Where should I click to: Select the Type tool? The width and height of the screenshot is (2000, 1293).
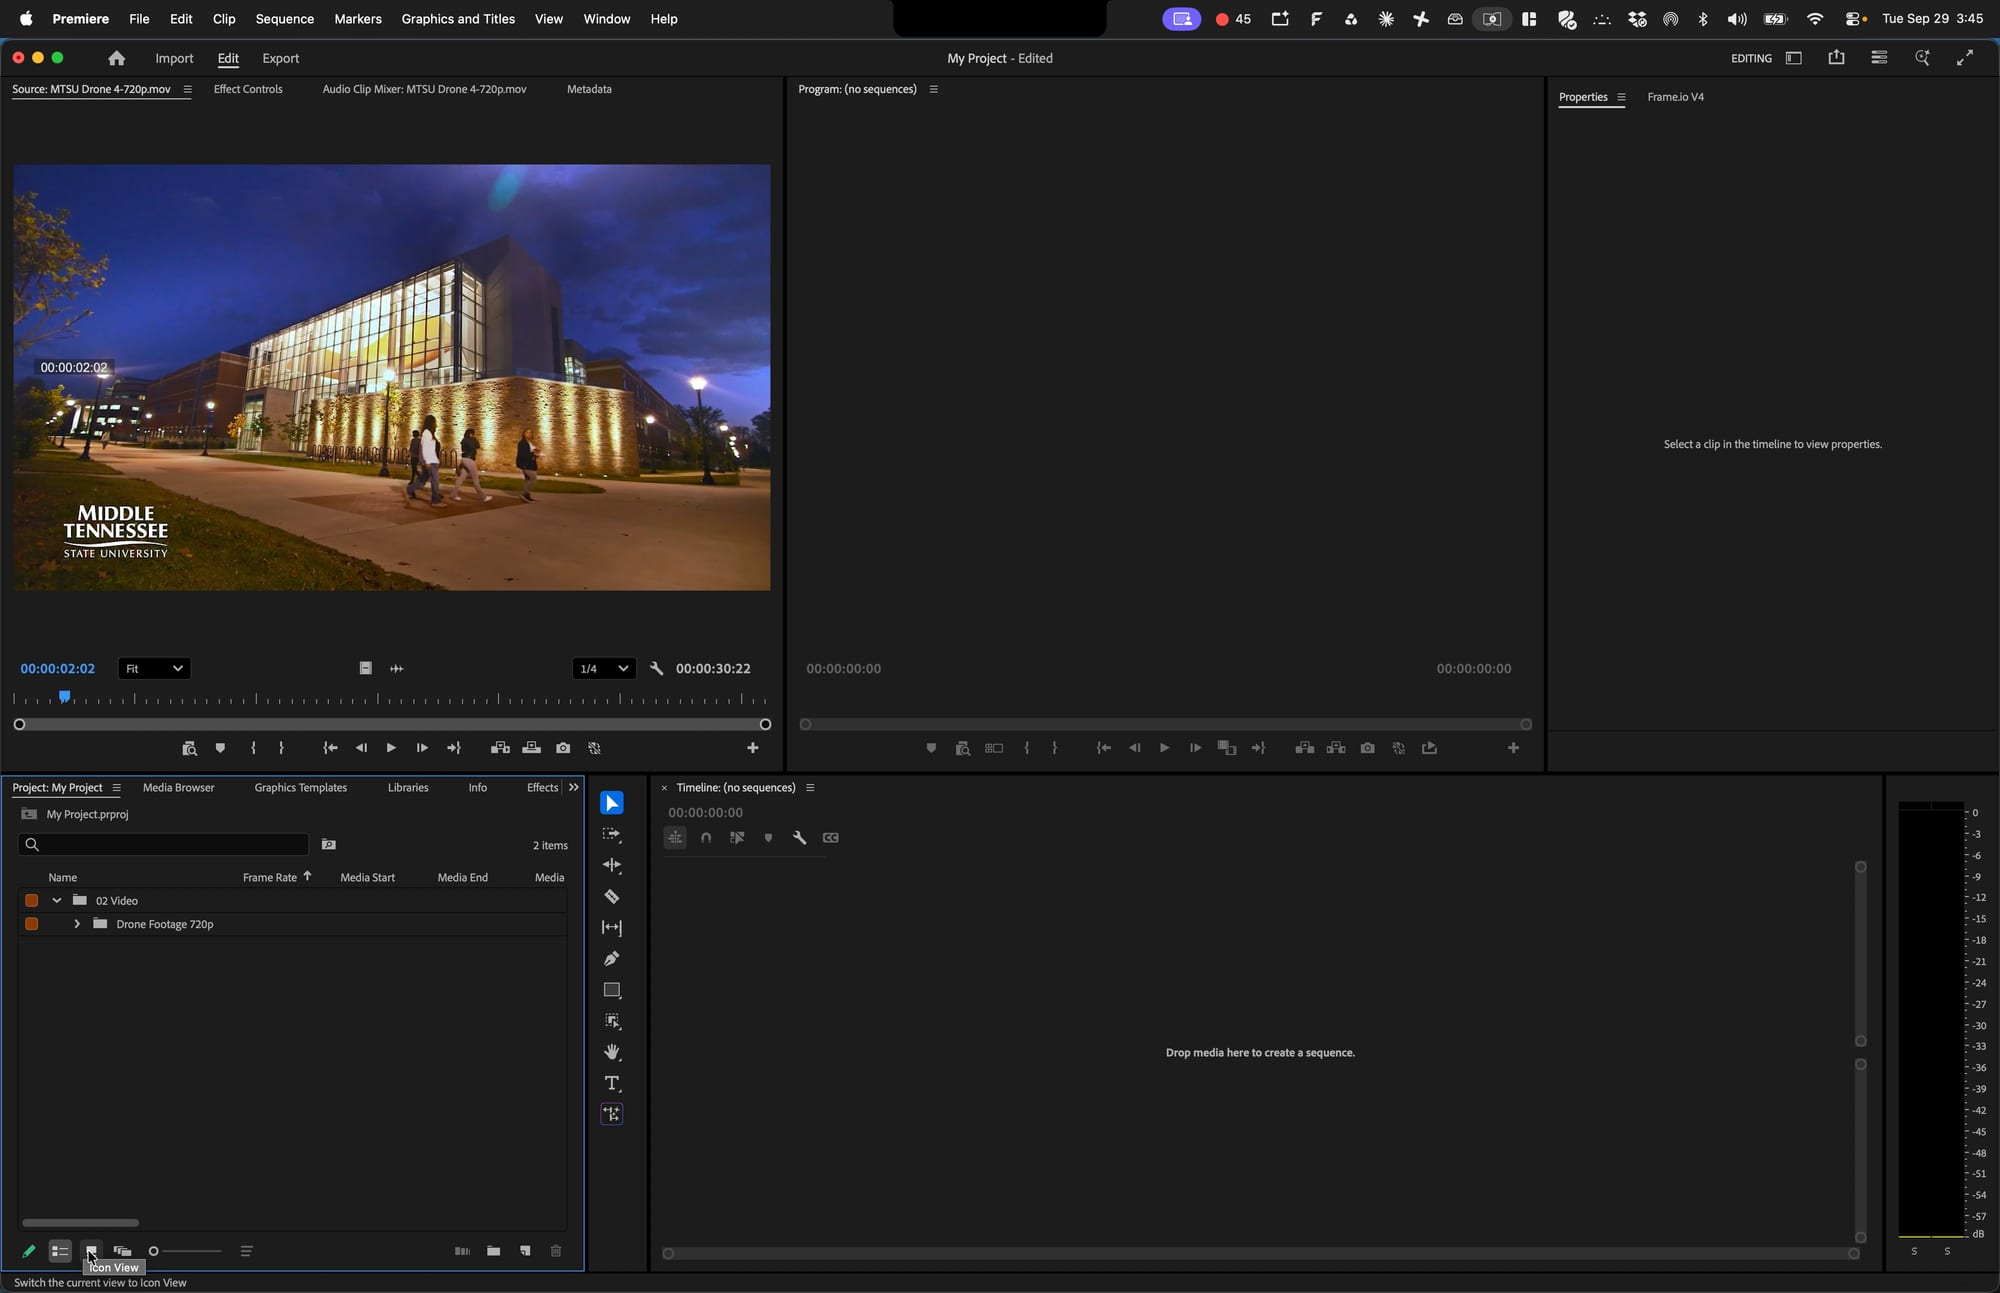coord(612,1083)
